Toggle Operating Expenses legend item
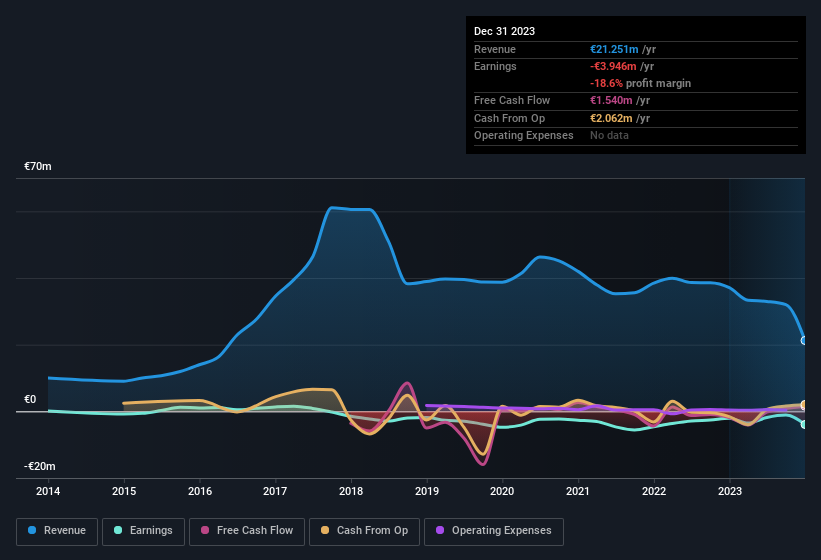Screen dimensions: 821x560 pyautogui.click(x=494, y=531)
